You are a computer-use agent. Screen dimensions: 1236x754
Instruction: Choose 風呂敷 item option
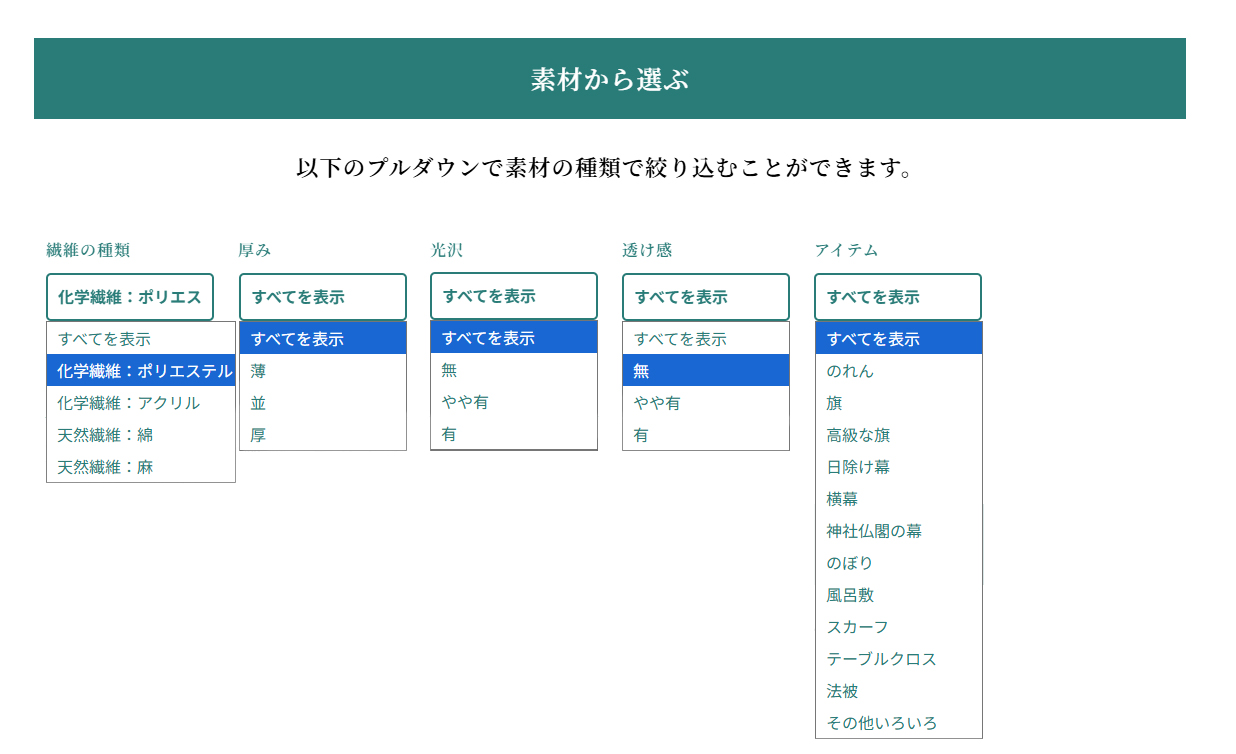[899, 595]
